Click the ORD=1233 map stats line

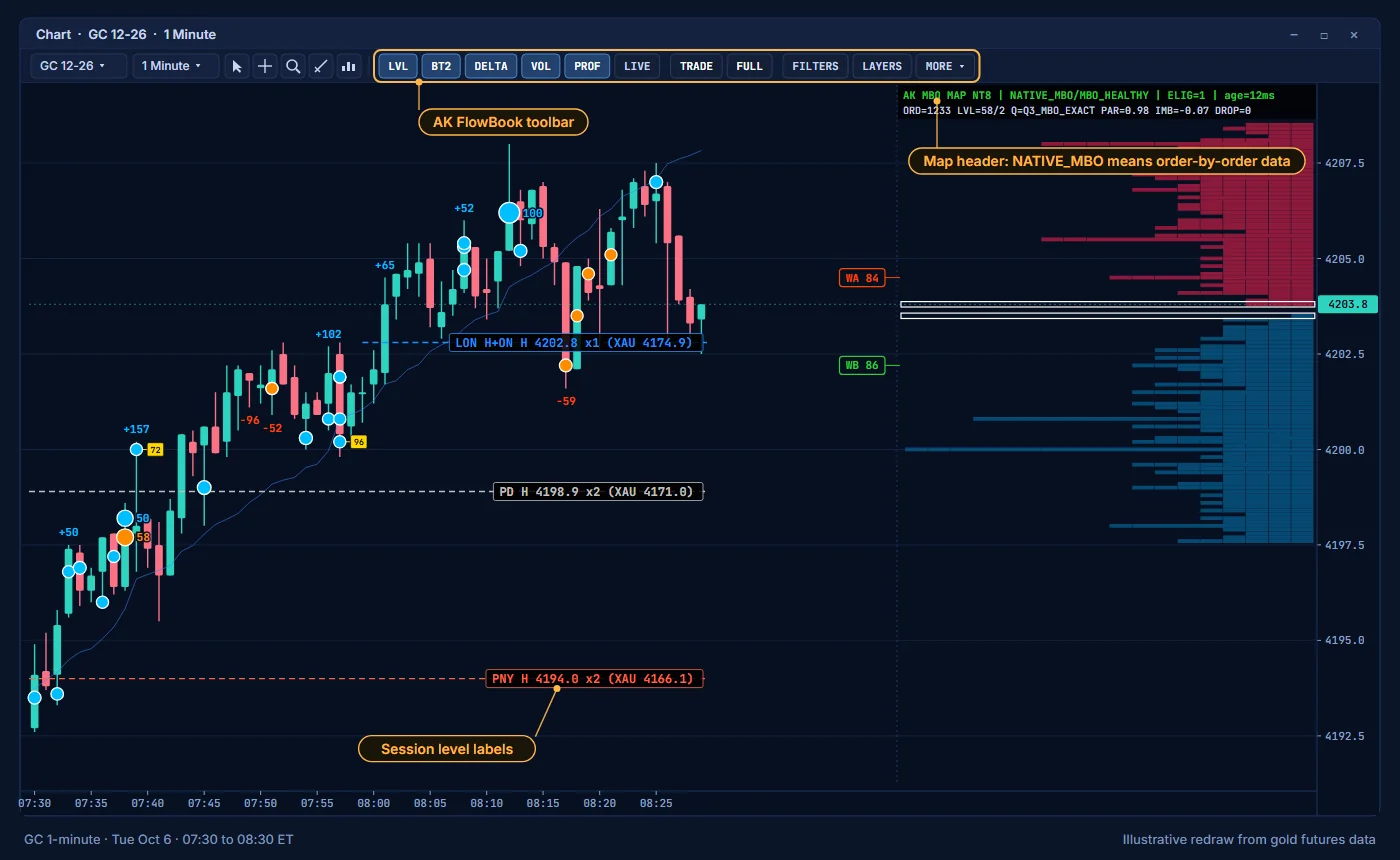1076,110
